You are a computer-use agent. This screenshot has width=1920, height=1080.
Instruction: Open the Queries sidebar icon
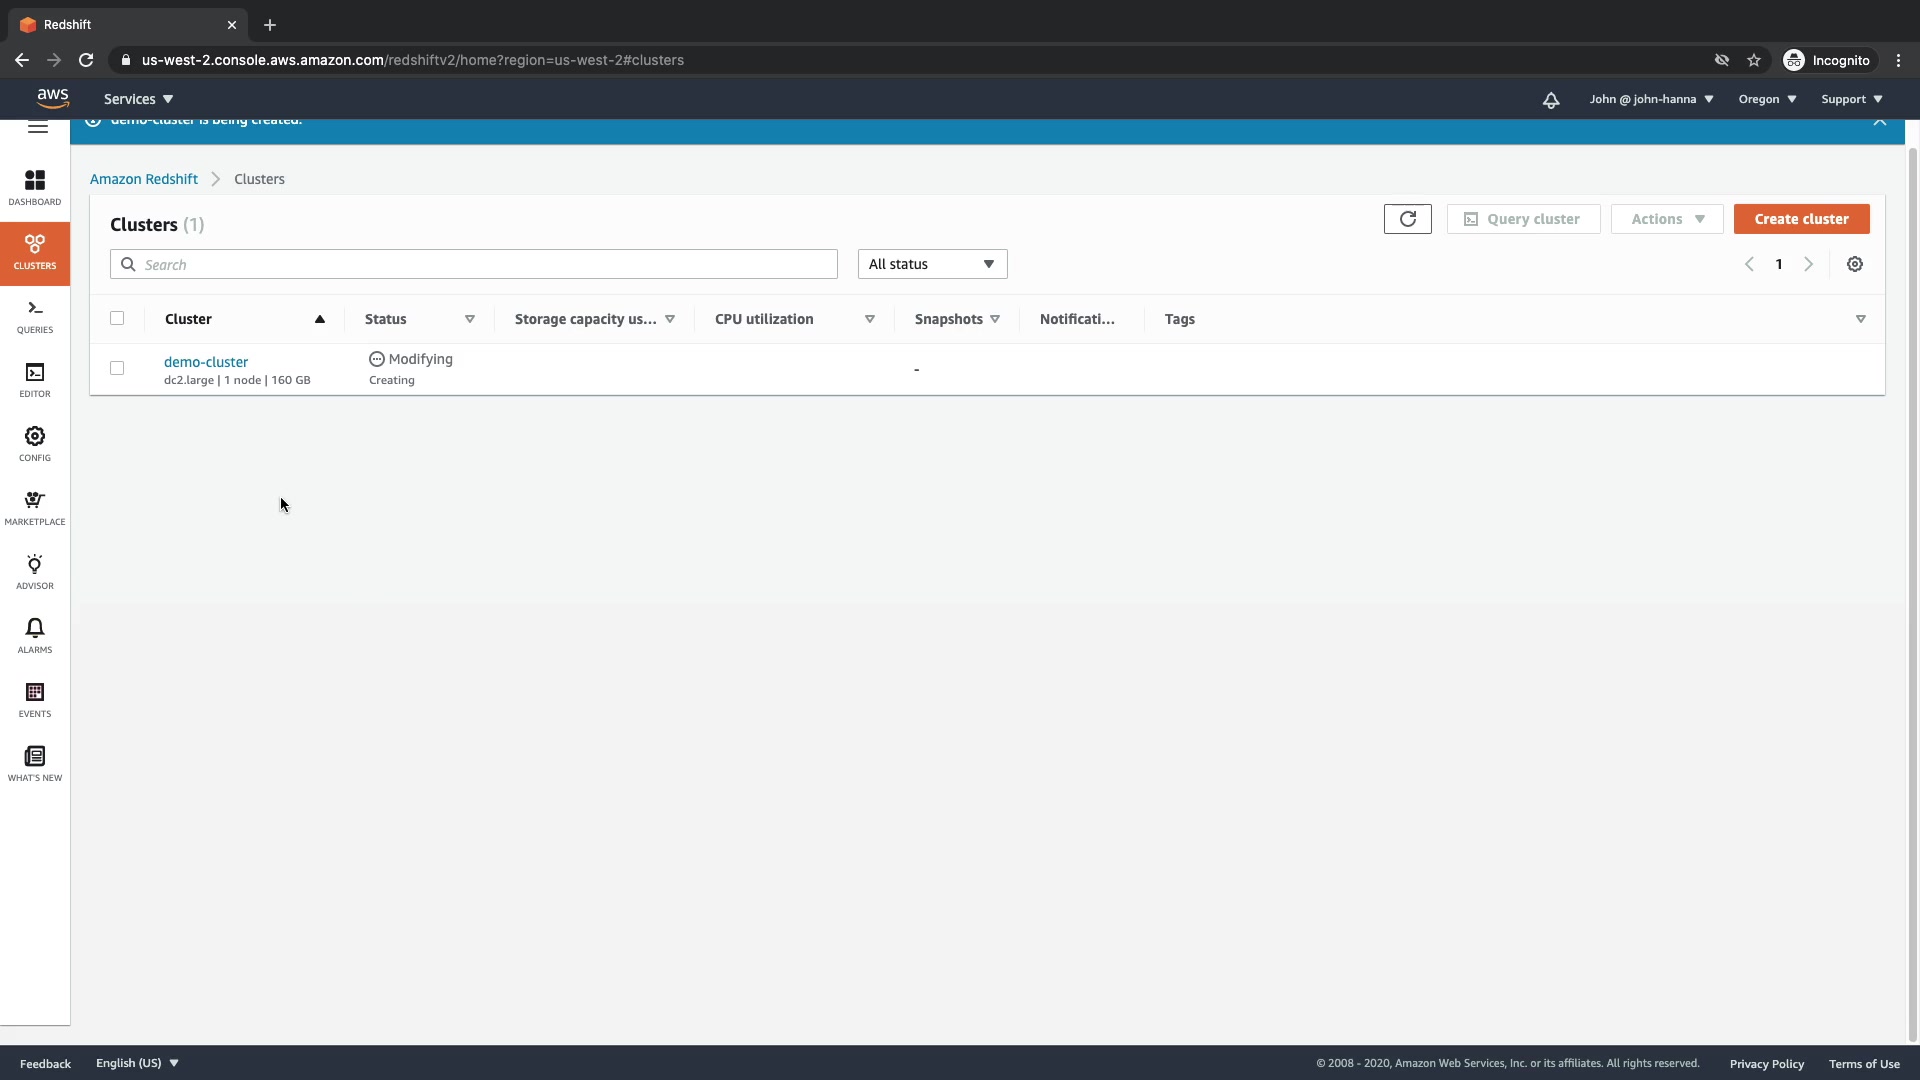point(35,315)
